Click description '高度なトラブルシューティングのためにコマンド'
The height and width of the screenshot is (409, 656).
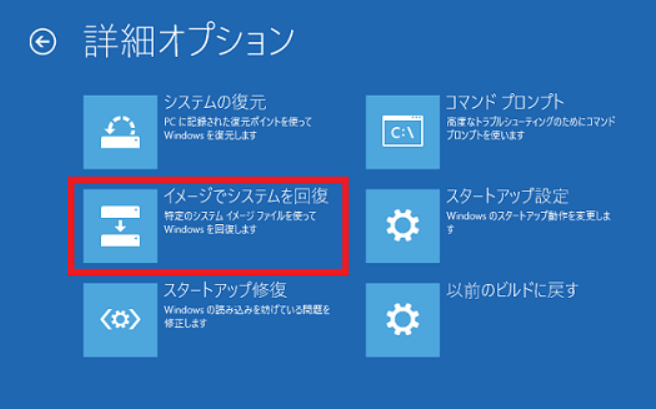tap(530, 122)
